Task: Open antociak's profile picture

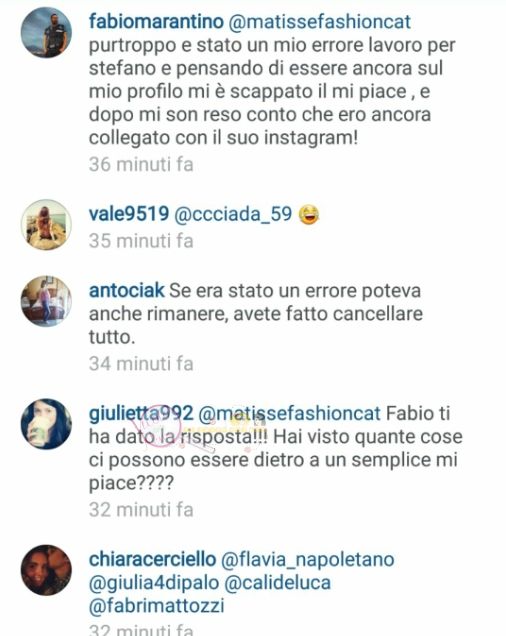Action: pyautogui.click(x=46, y=301)
